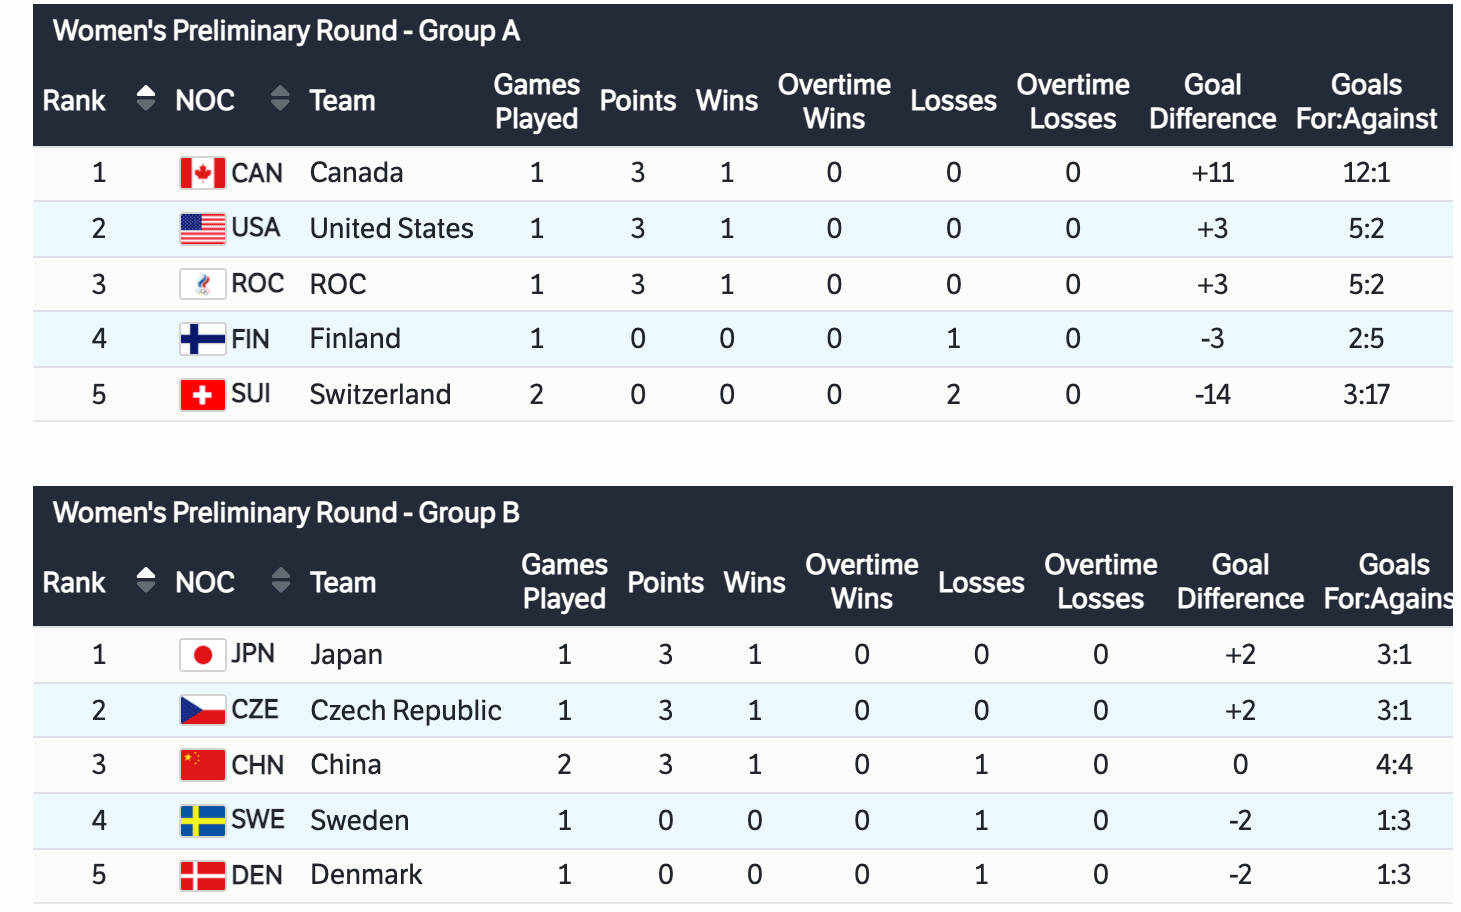Screen dimensions: 1461x912
Task: Click the Czech Republic flag icon
Action: pos(202,711)
